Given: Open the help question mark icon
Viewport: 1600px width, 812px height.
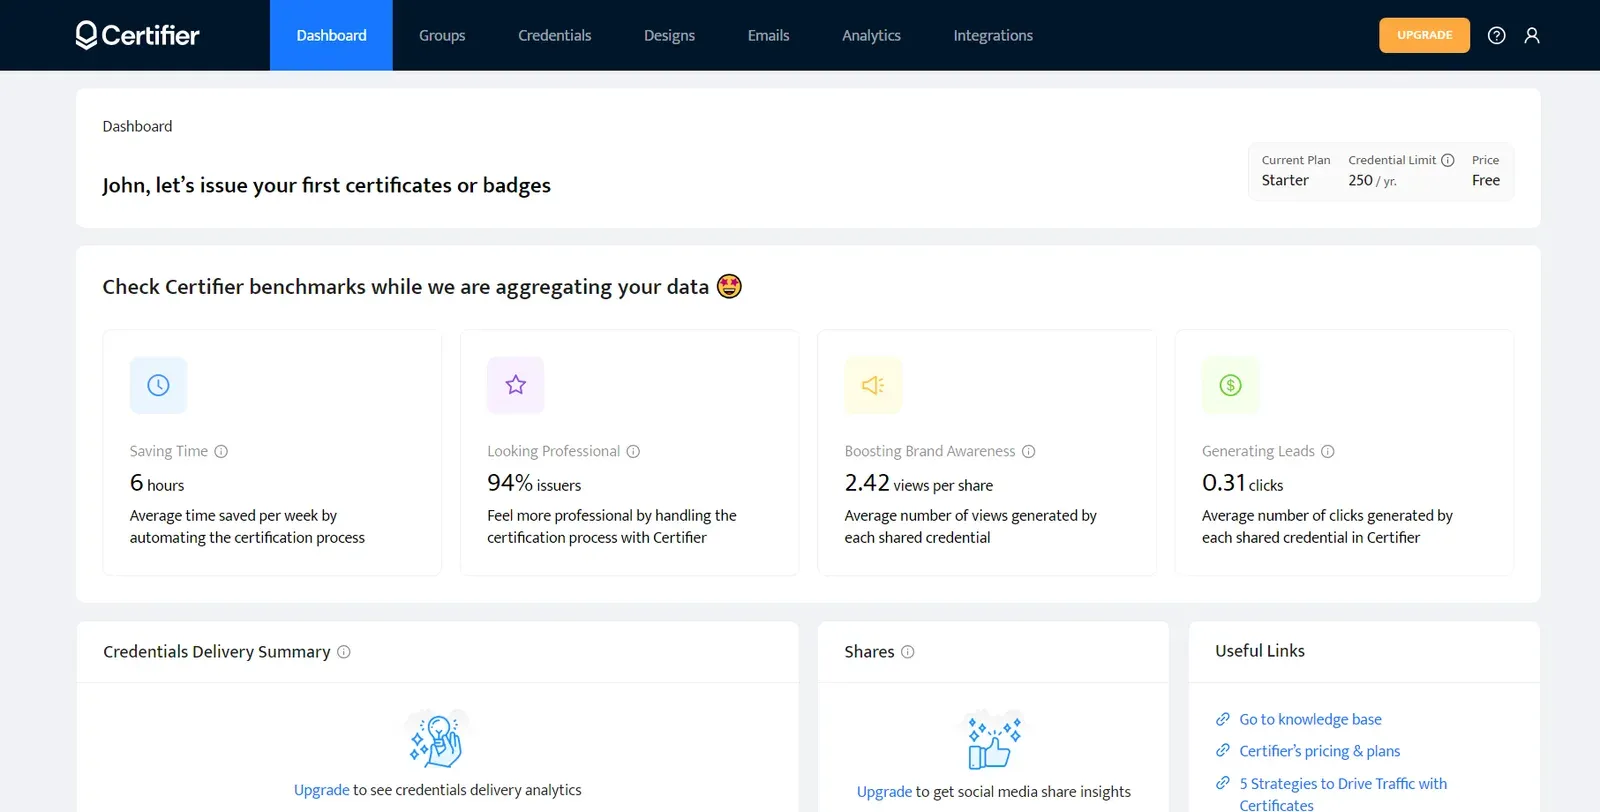Looking at the screenshot, I should point(1496,35).
